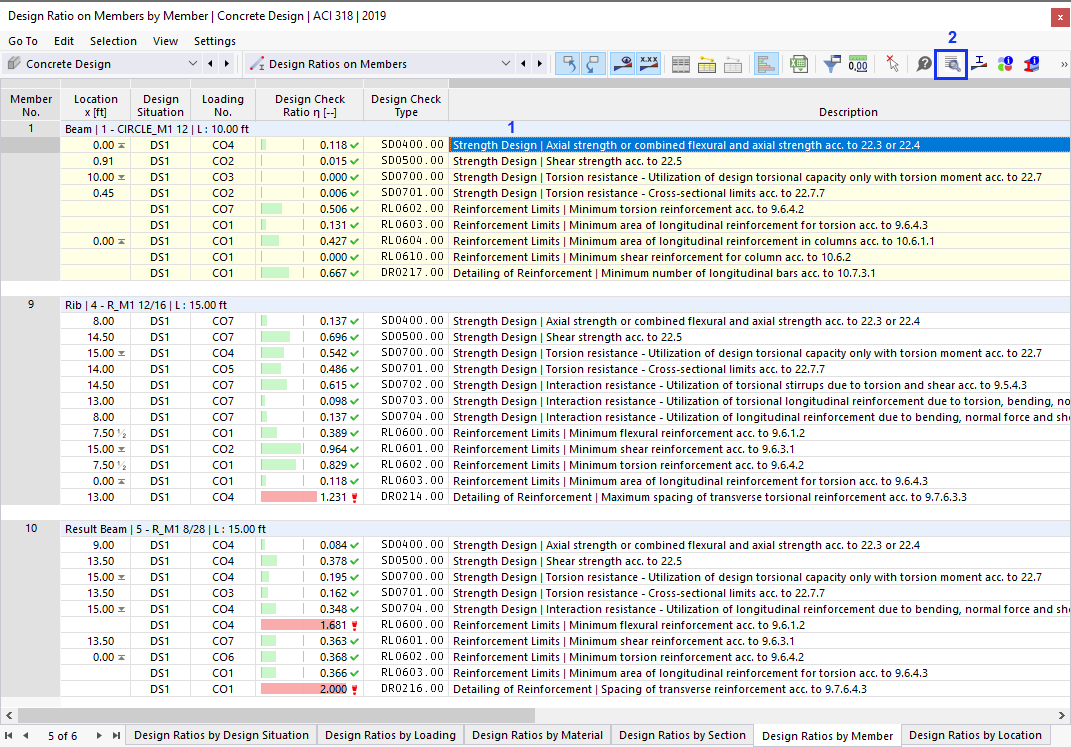Screen dimensions: 1071x747
Task: Click the red 1.231 ratio bar
Action: point(288,497)
